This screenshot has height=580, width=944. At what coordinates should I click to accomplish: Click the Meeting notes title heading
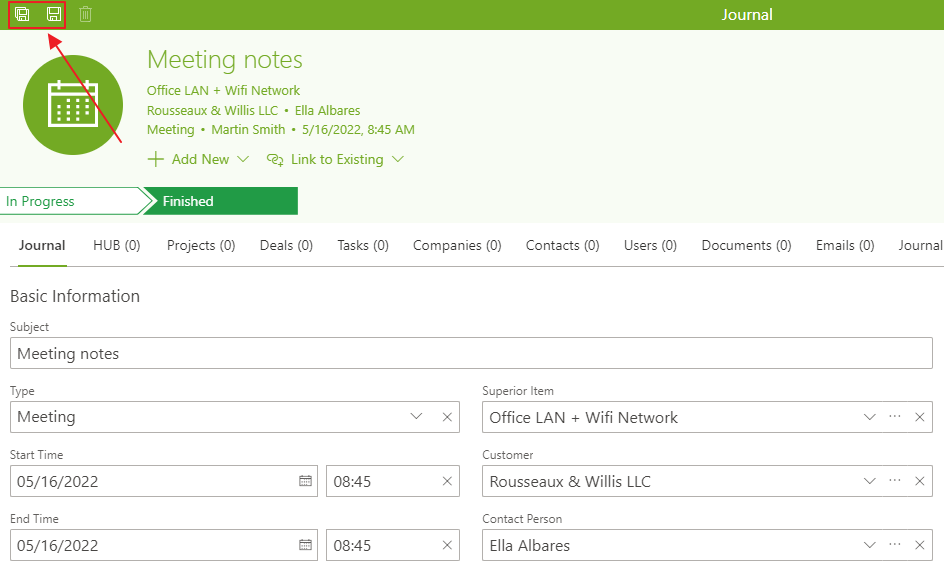225,60
